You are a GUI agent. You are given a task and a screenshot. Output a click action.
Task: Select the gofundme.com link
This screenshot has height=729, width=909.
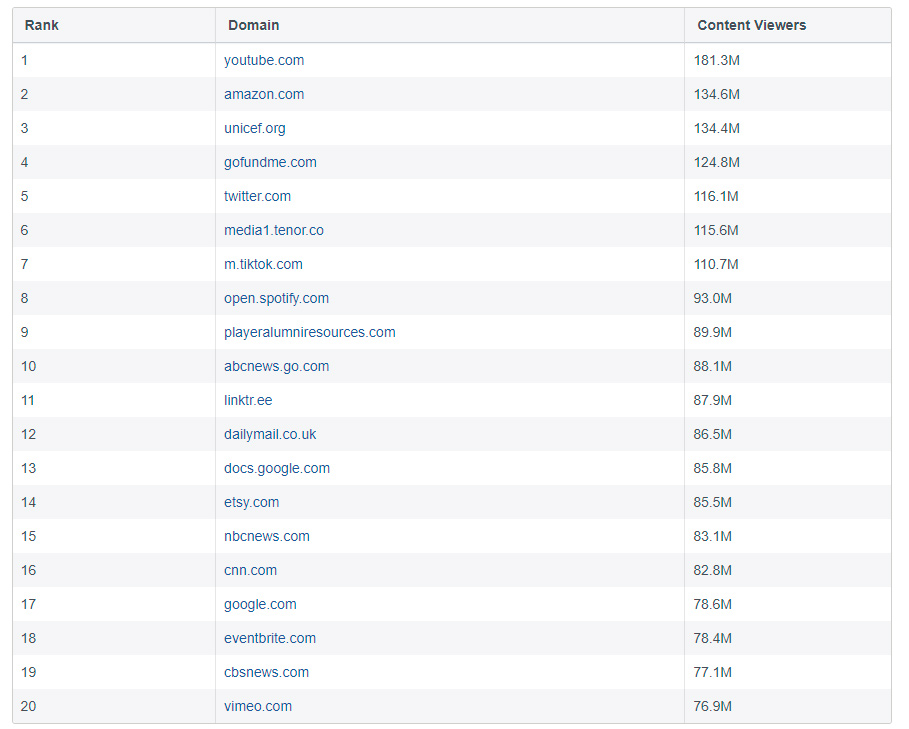(270, 162)
